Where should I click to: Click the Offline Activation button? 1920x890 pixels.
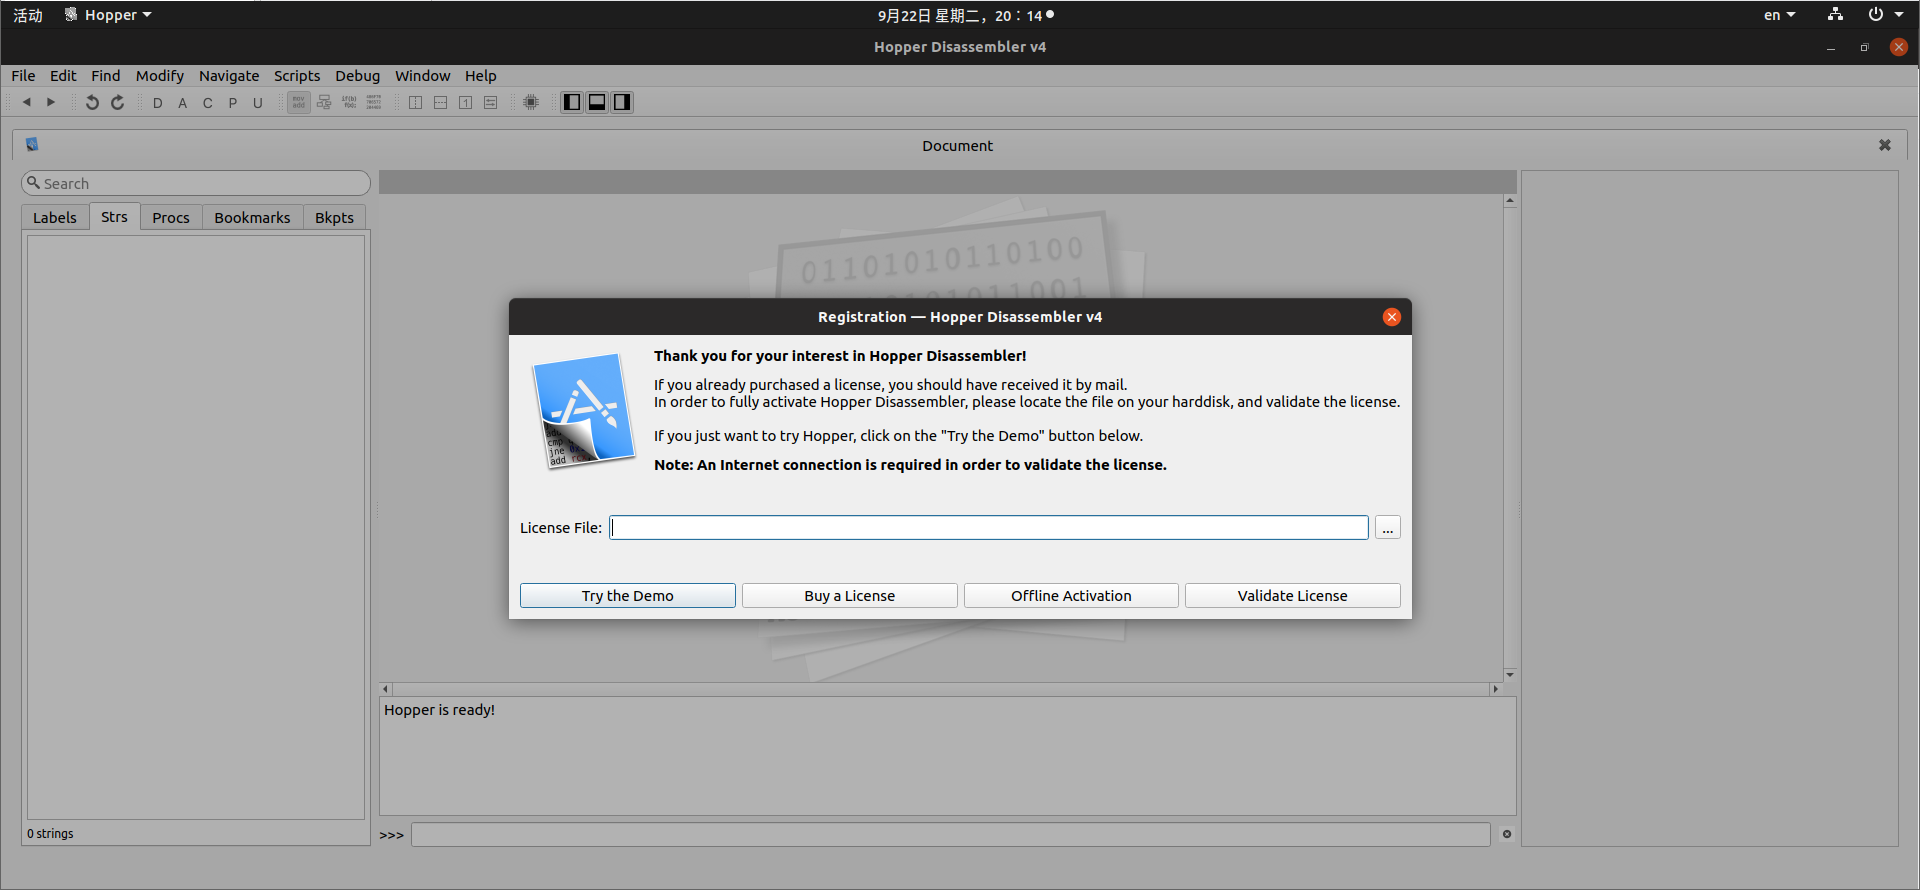[1071, 596]
